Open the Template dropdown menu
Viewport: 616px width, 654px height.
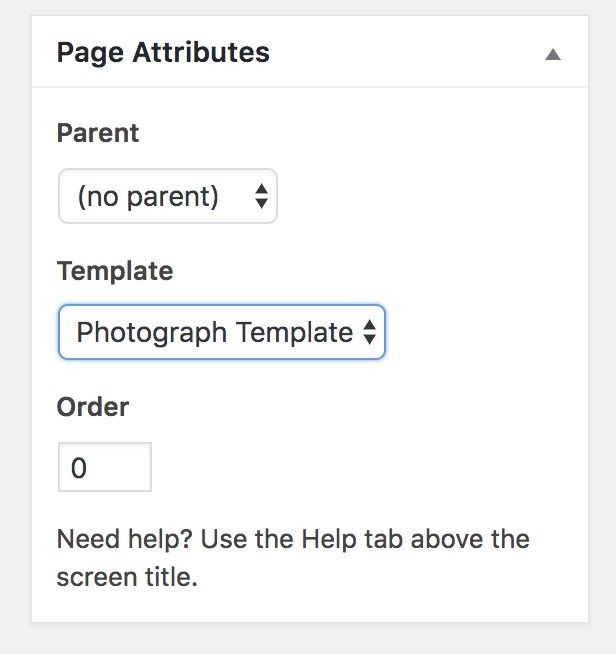click(x=221, y=332)
